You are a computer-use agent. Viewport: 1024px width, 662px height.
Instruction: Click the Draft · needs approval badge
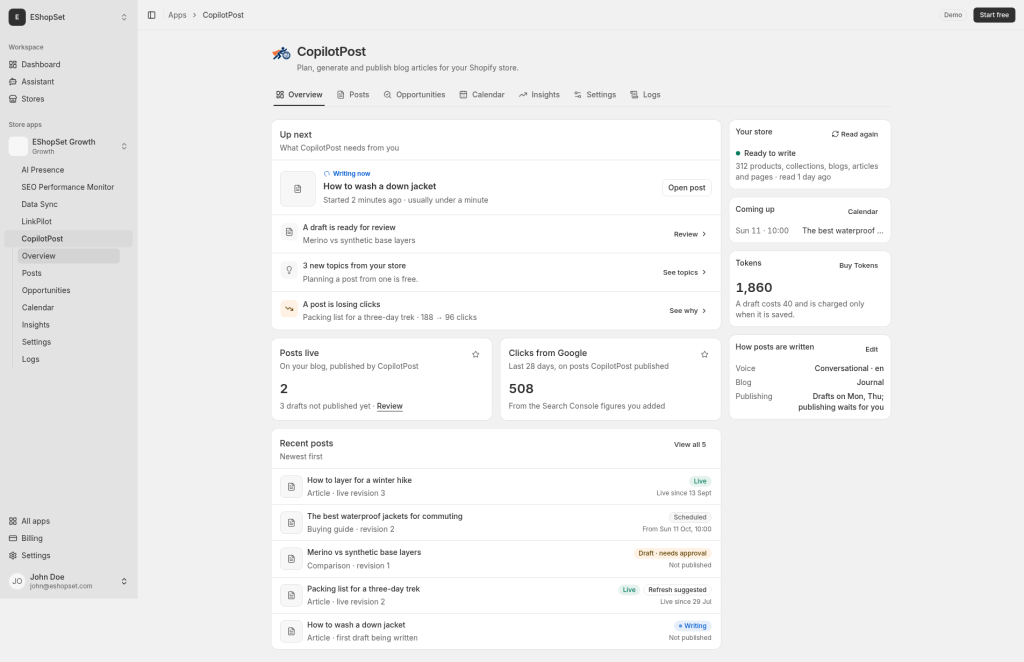[672, 554]
